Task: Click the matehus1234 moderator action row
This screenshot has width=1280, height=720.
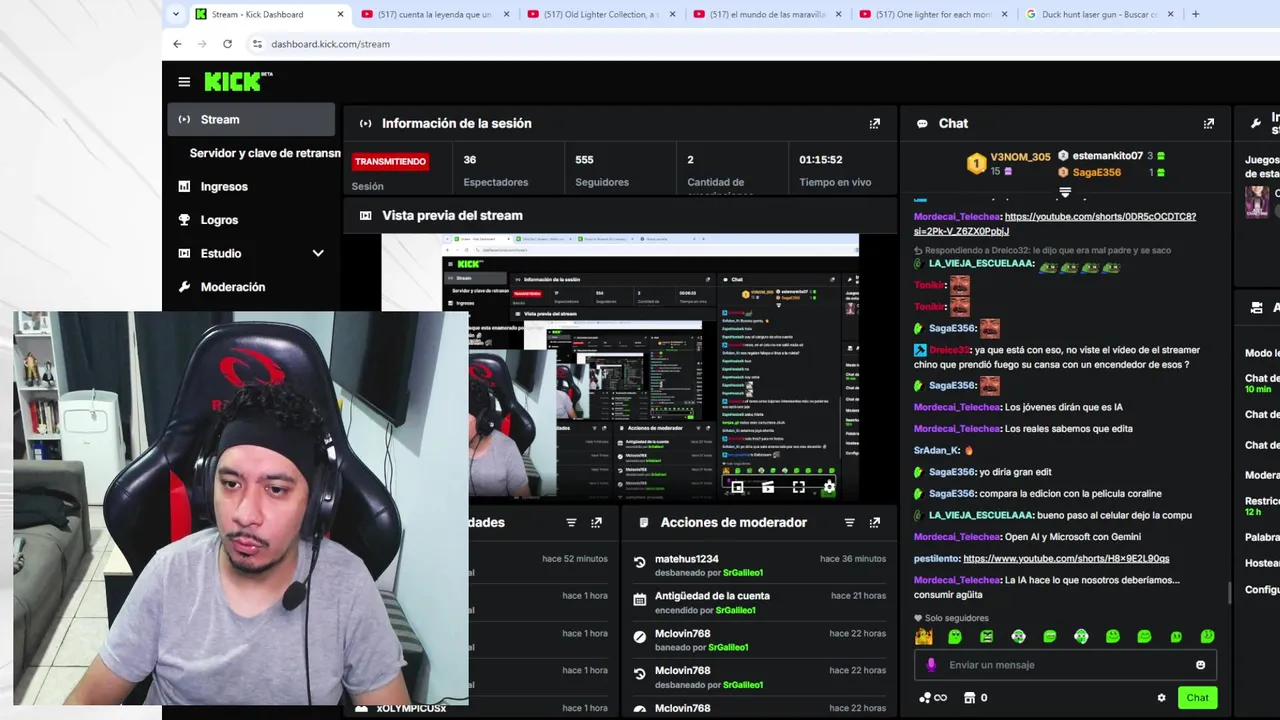Action: click(760, 565)
